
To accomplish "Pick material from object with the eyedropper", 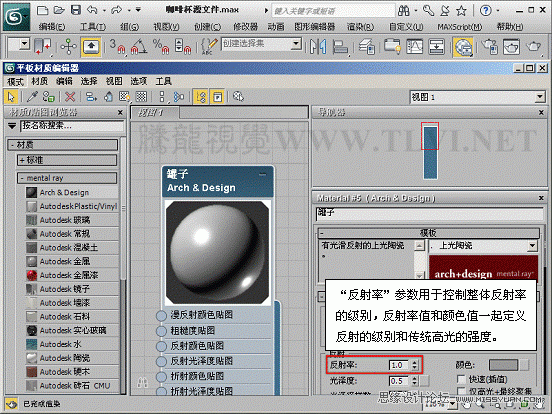I will (x=33, y=96).
